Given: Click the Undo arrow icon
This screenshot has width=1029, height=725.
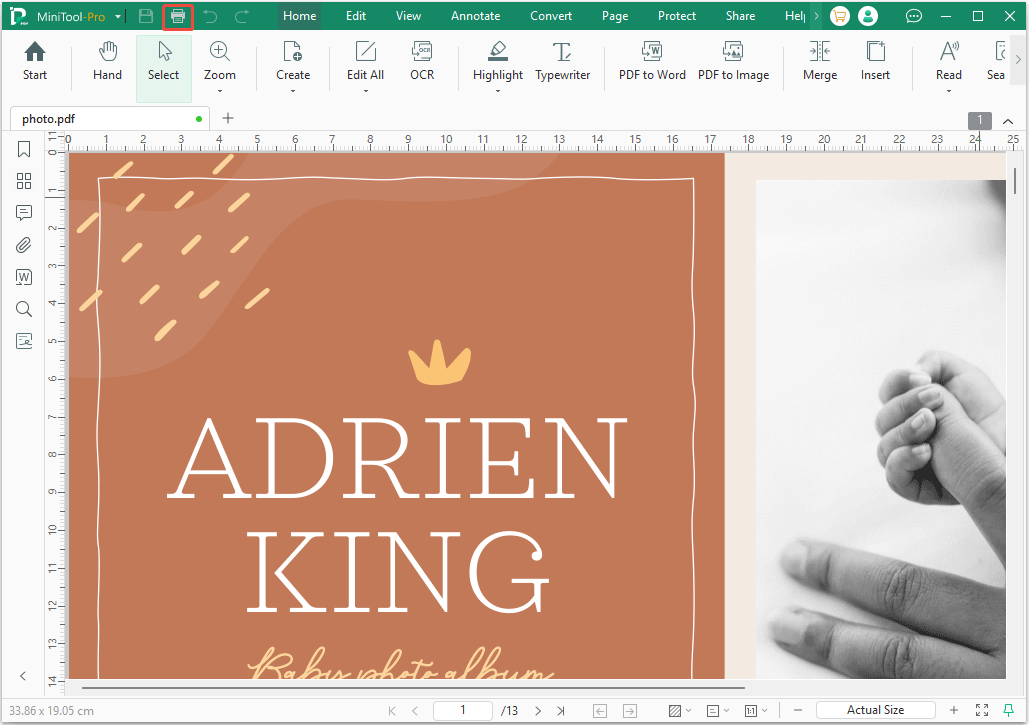Looking at the screenshot, I should [x=210, y=16].
